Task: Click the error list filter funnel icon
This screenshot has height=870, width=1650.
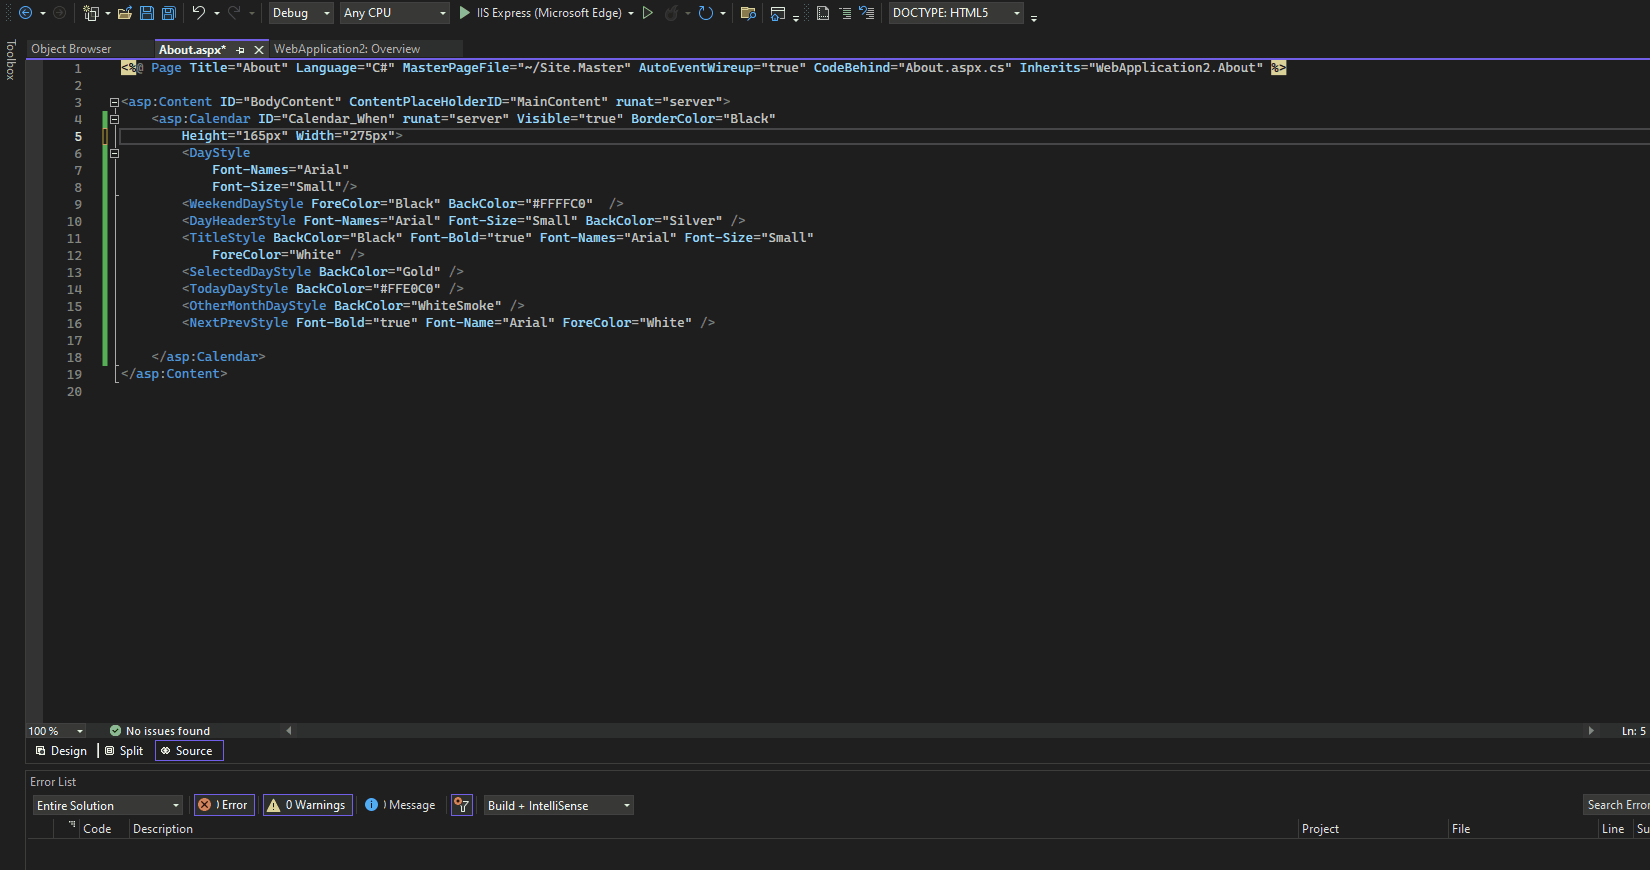Action: pos(461,805)
